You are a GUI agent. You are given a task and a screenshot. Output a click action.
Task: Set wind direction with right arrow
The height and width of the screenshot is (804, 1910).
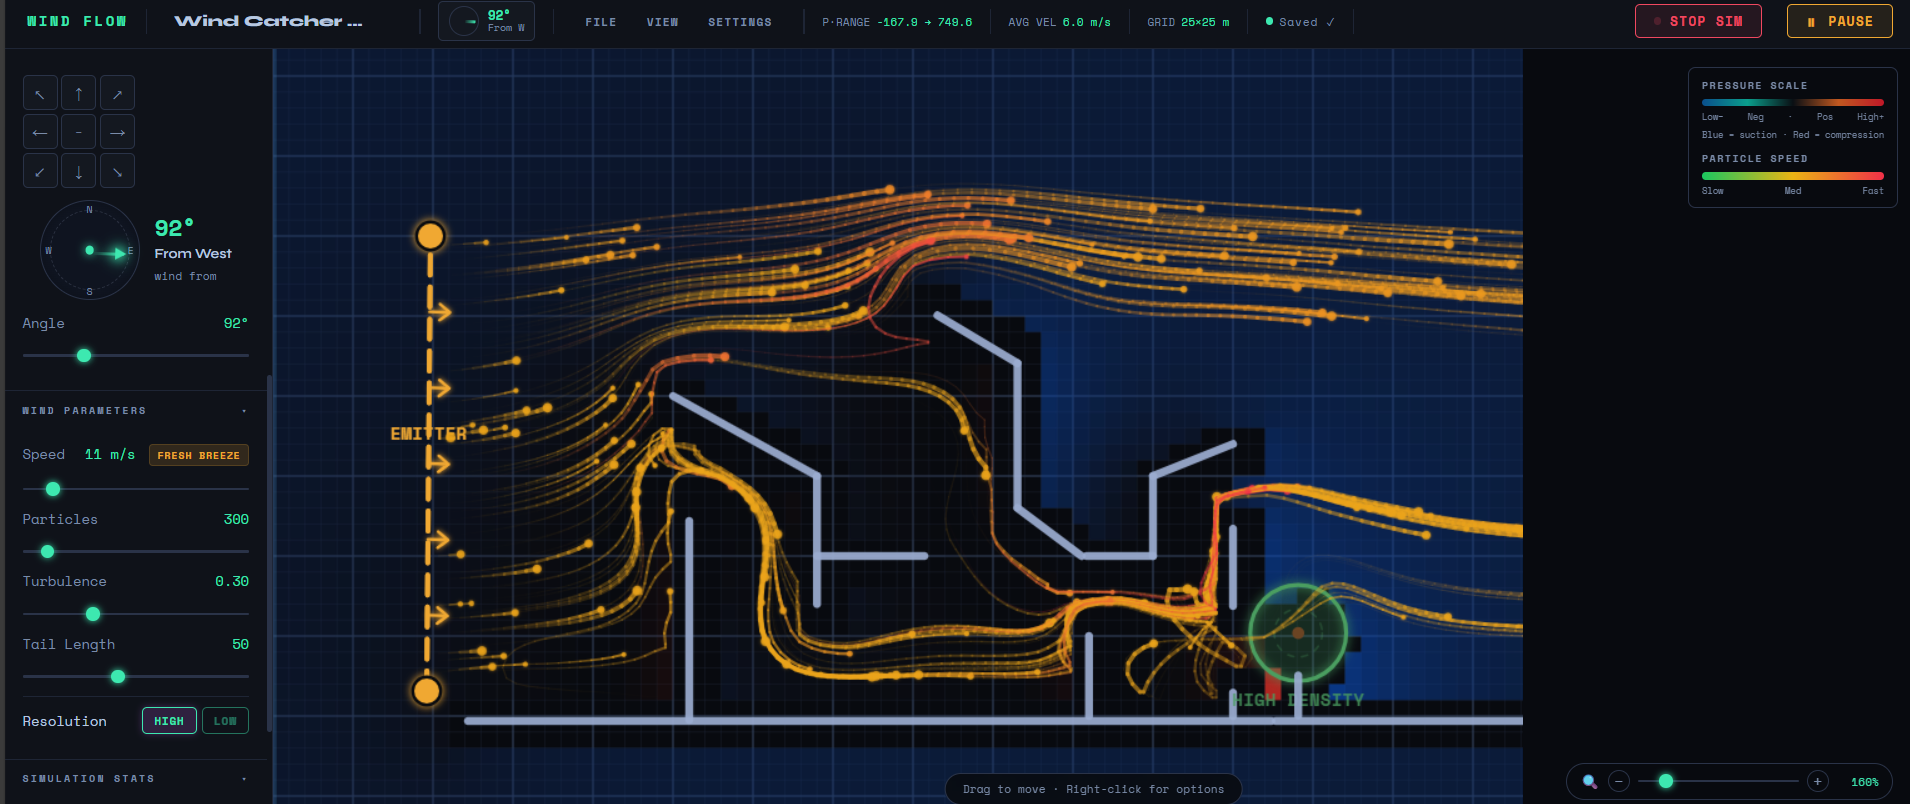pos(117,132)
